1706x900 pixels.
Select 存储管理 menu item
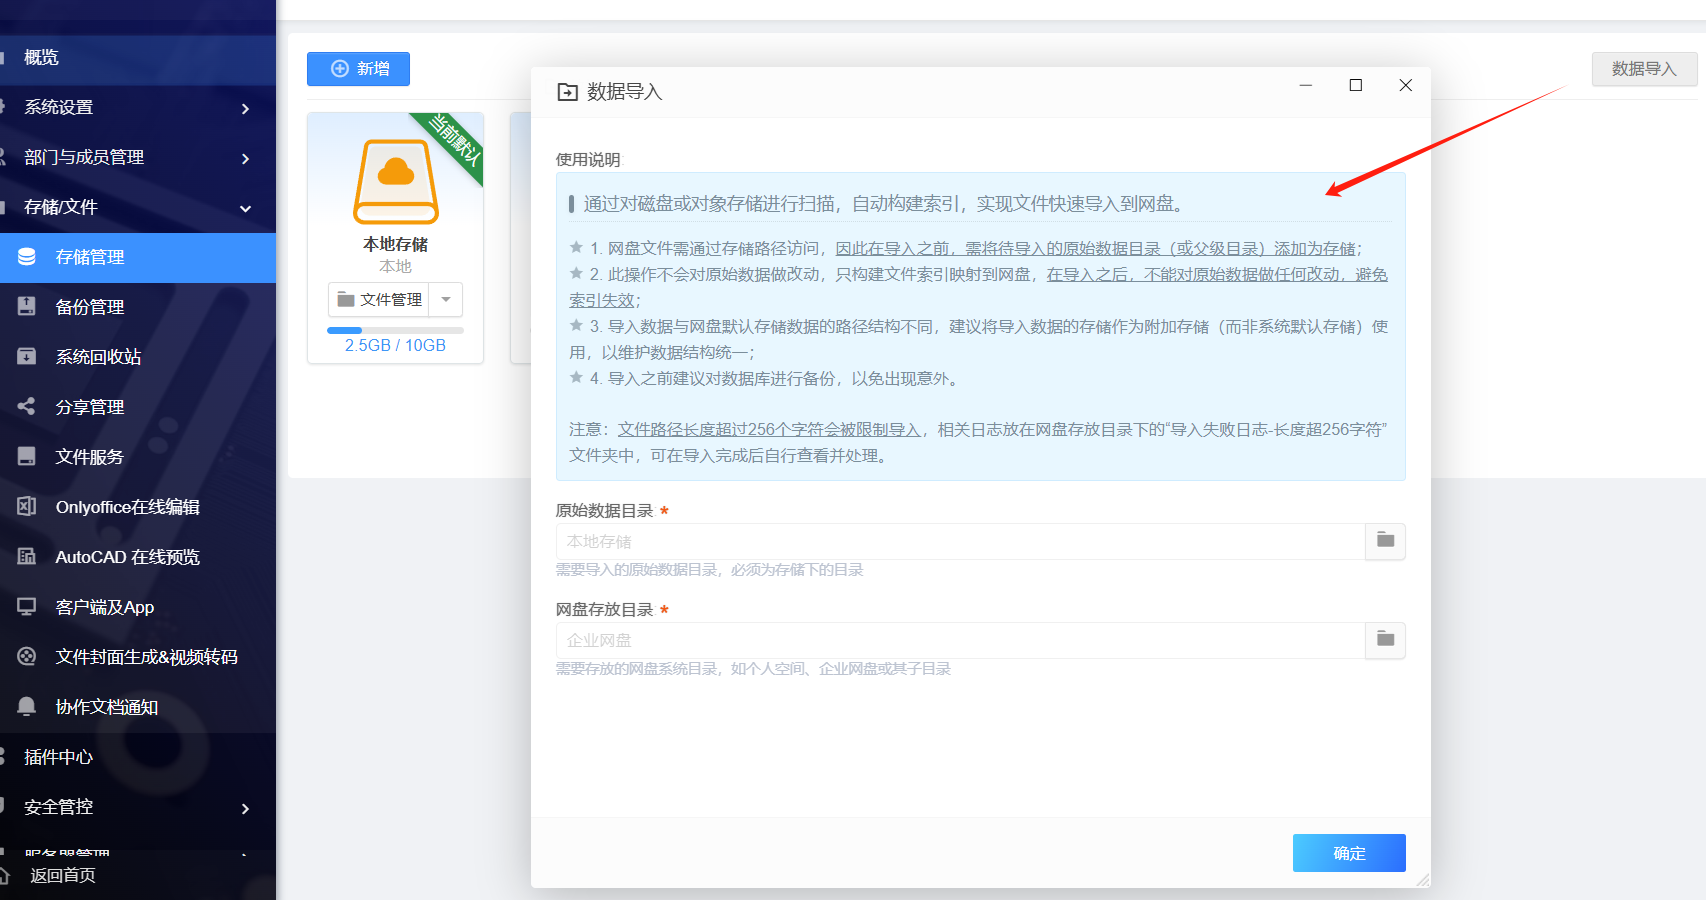coord(138,257)
